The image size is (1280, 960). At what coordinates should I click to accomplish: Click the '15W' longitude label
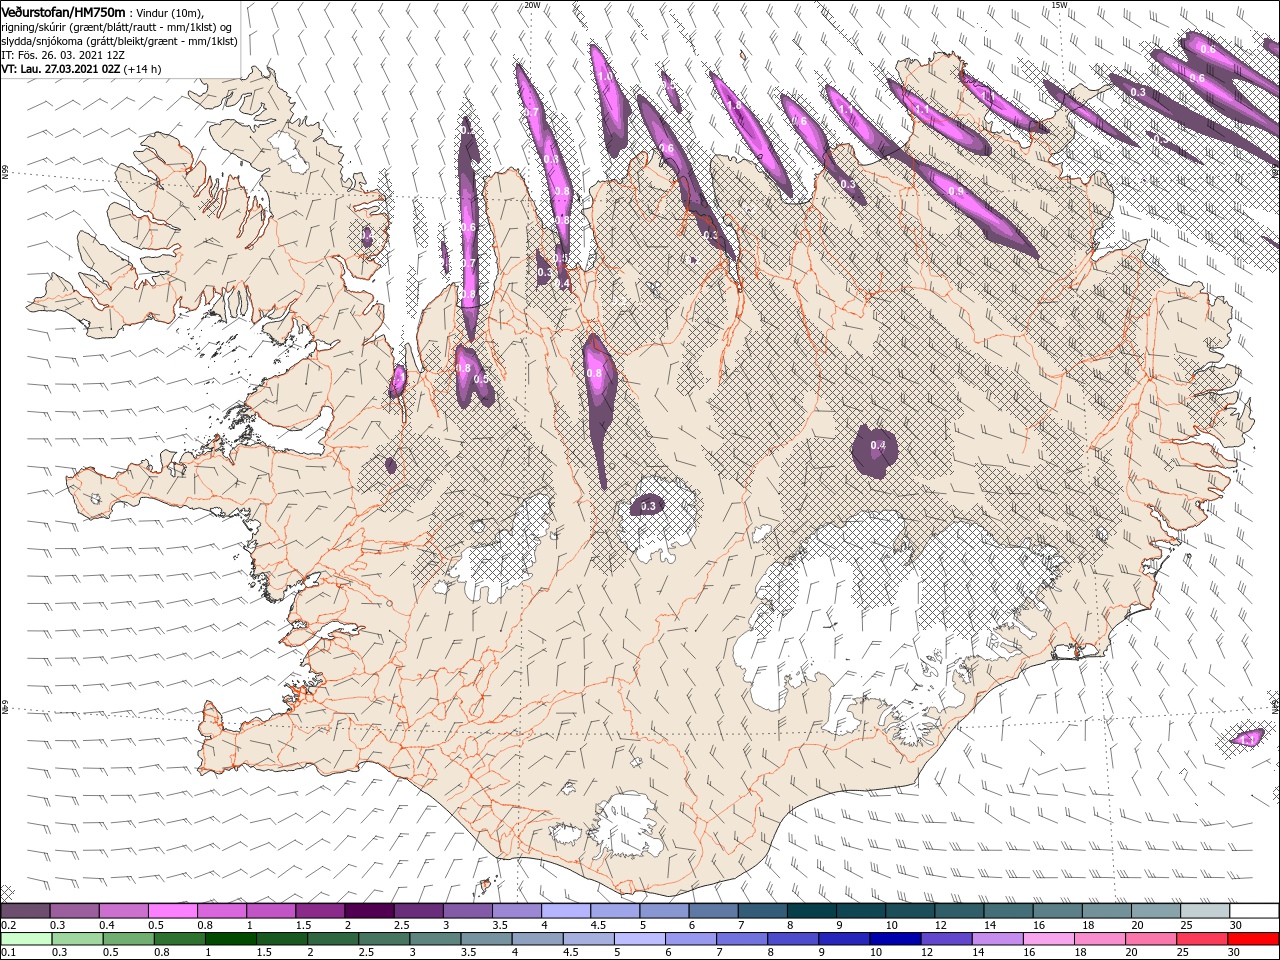(x=1060, y=5)
